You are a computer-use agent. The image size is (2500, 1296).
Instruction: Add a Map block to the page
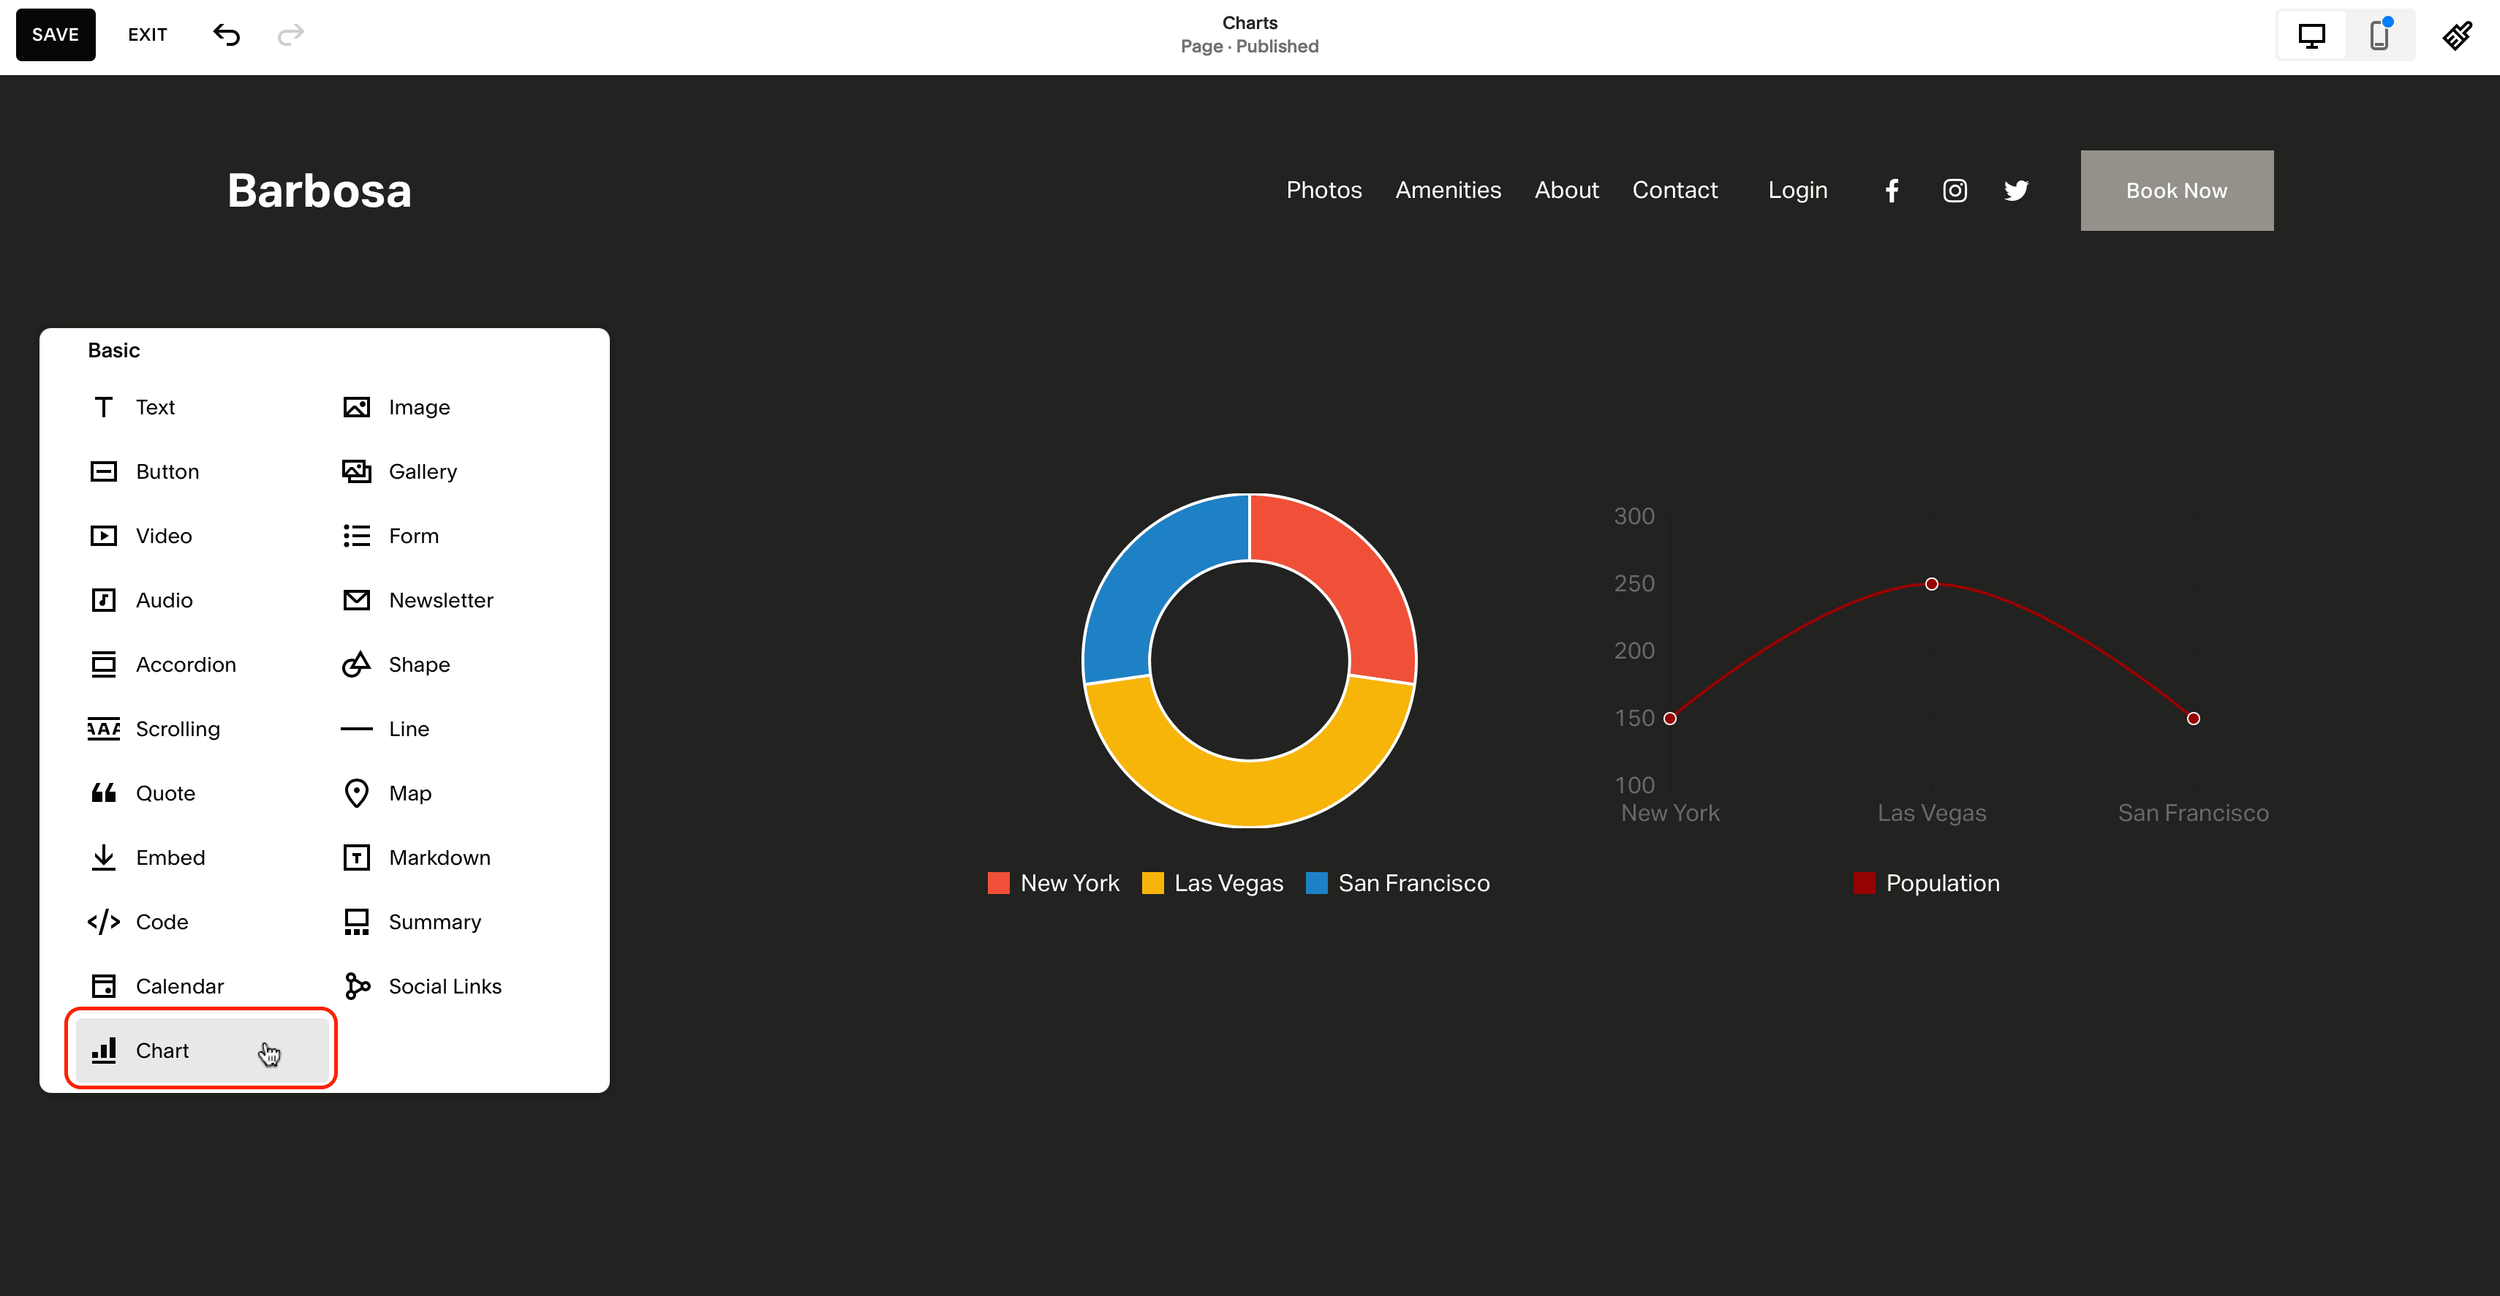(409, 793)
